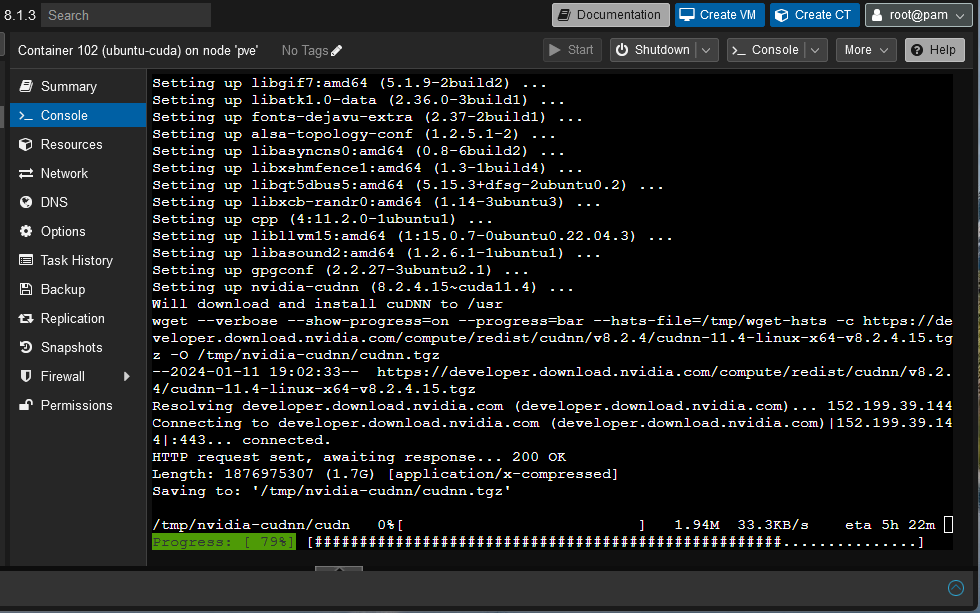Image resolution: width=980 pixels, height=613 pixels.
Task: Click the Snapshots history icon
Action: pos(26,347)
